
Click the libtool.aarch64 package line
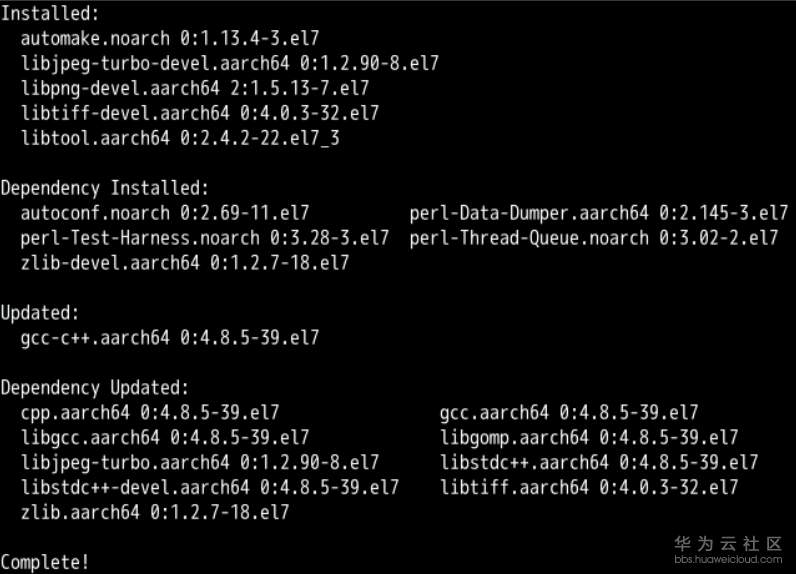click(179, 138)
